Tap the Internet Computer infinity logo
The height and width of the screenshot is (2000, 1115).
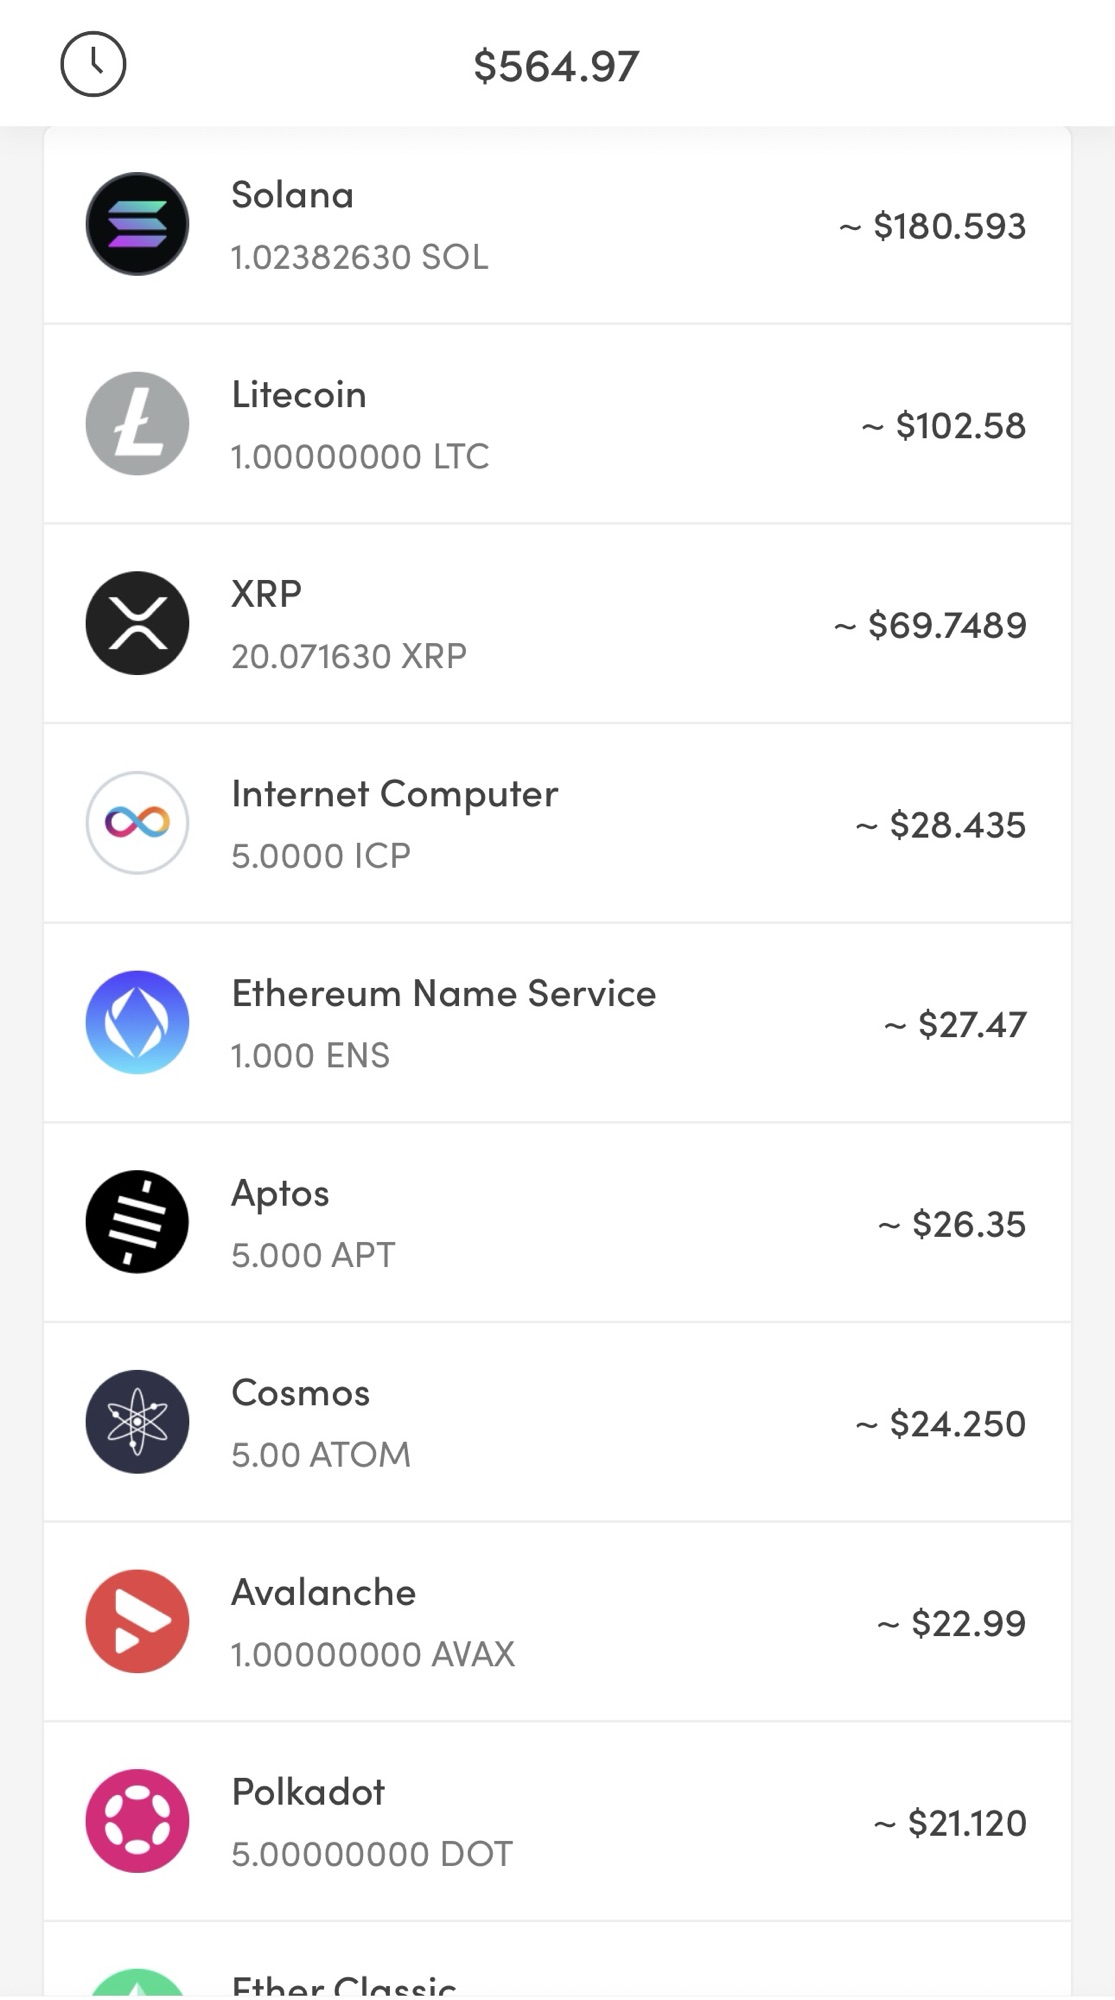[137, 823]
